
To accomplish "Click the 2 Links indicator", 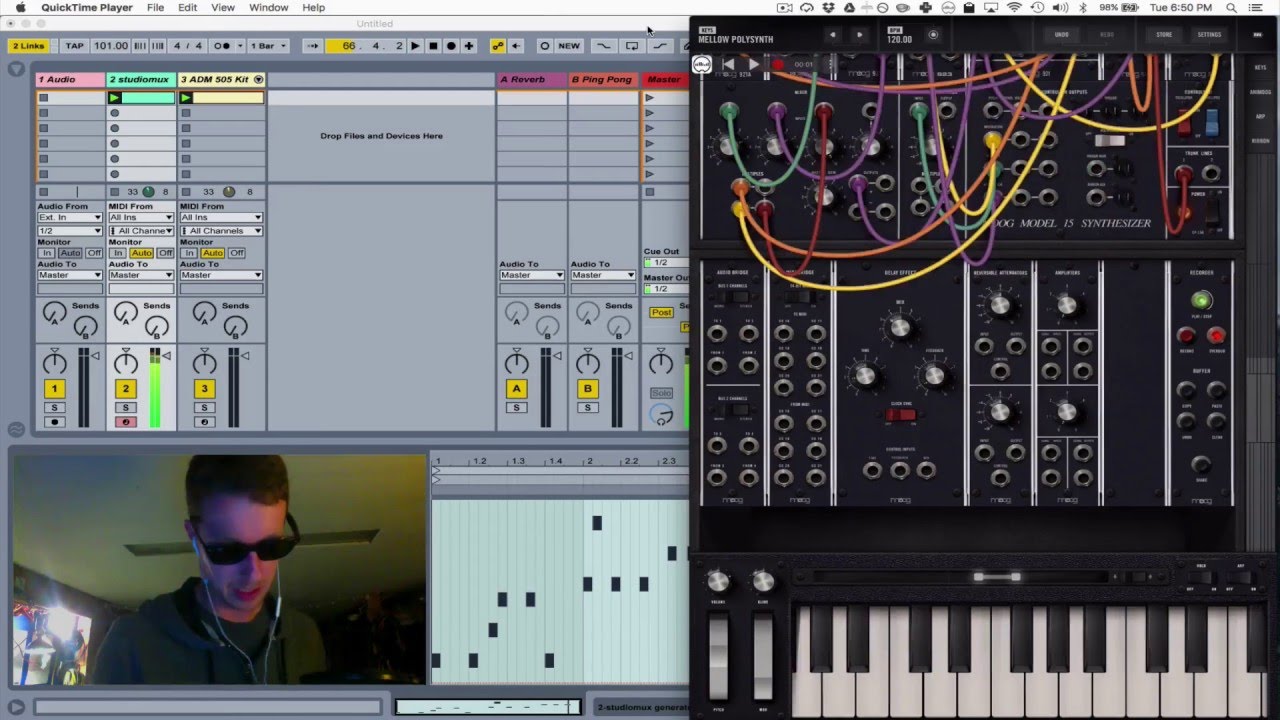I will (x=28, y=46).
